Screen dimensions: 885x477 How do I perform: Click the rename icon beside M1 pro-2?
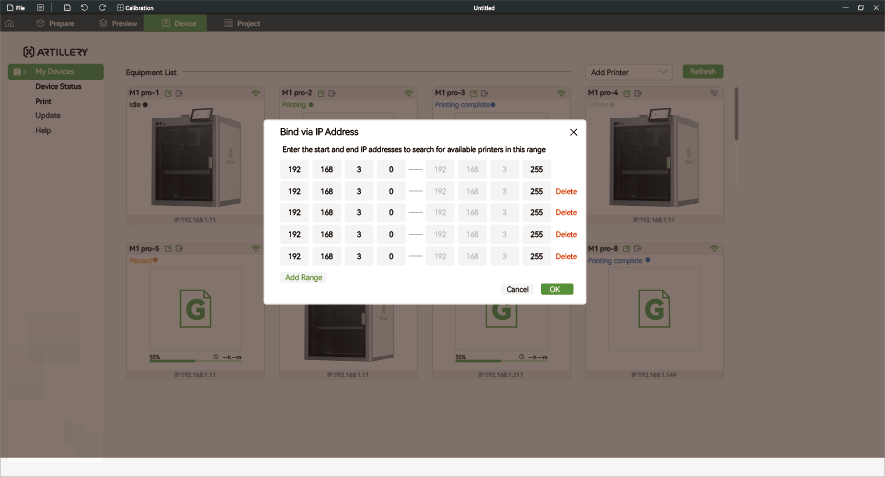pos(321,93)
